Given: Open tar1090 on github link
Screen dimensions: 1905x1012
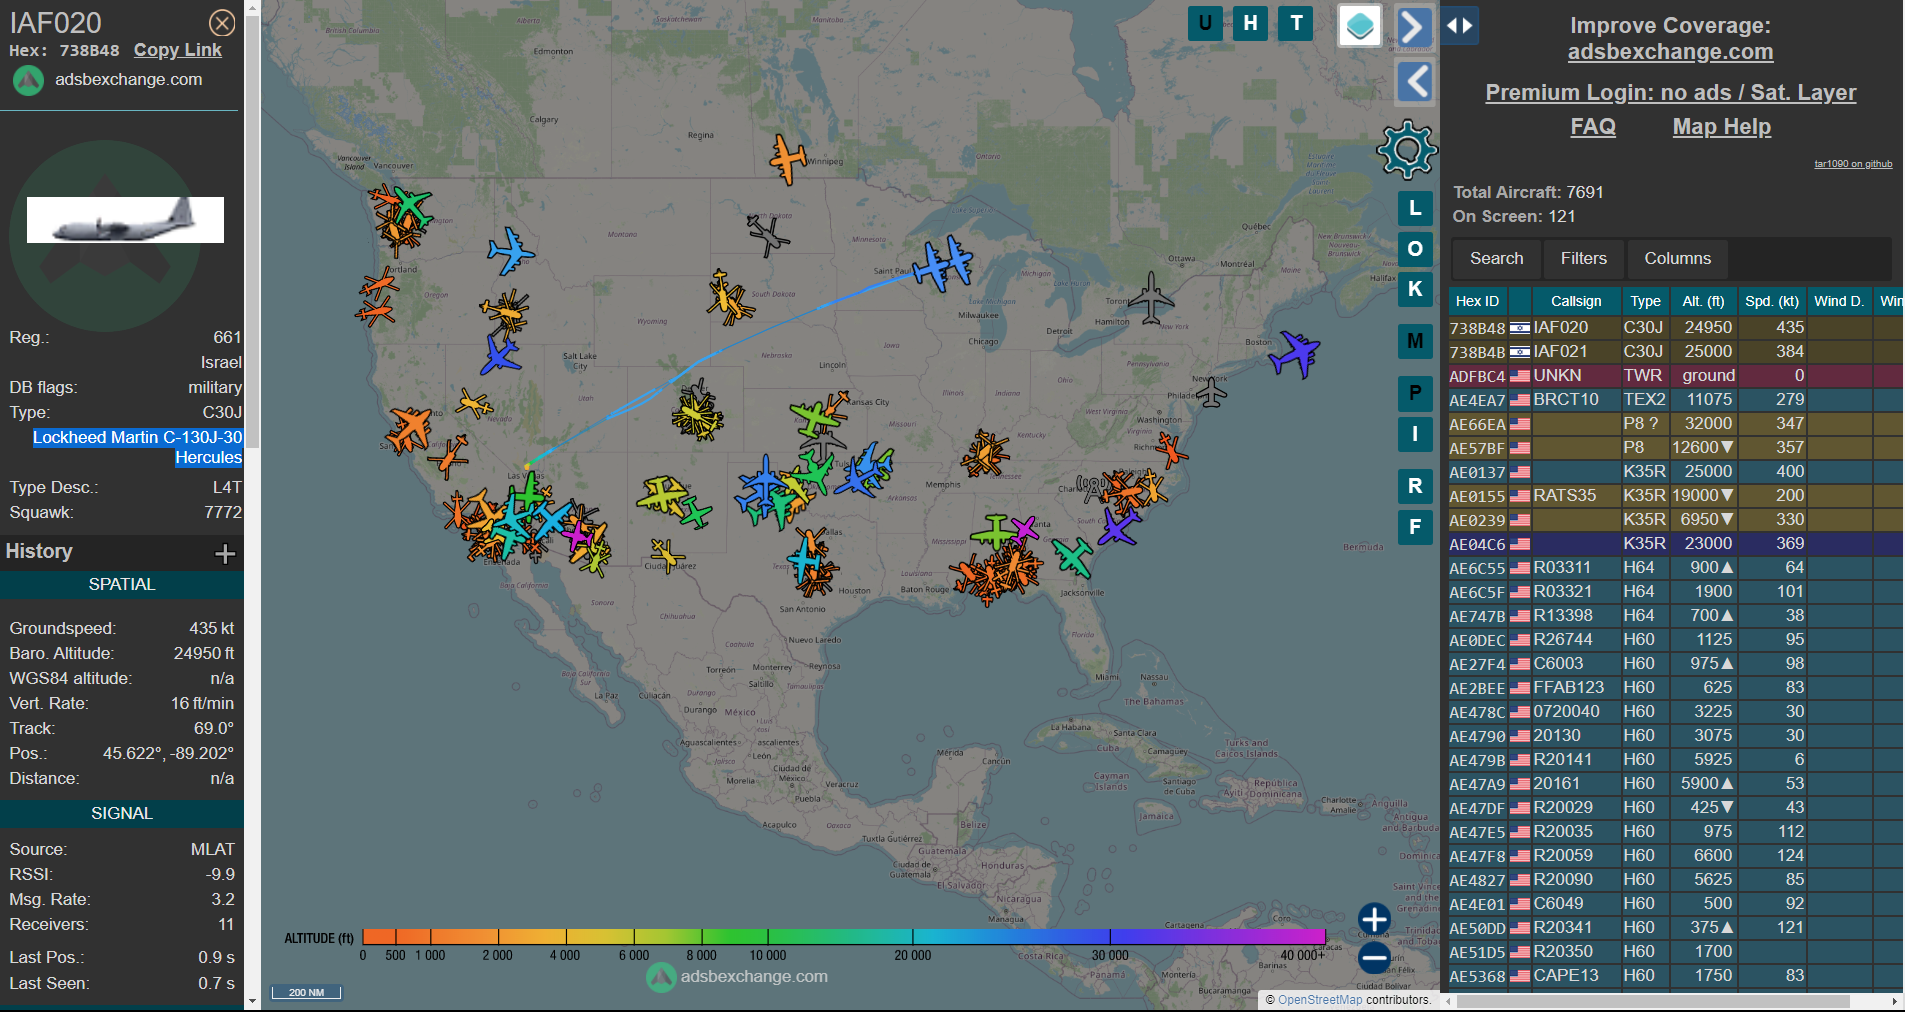Looking at the screenshot, I should pos(1853,164).
